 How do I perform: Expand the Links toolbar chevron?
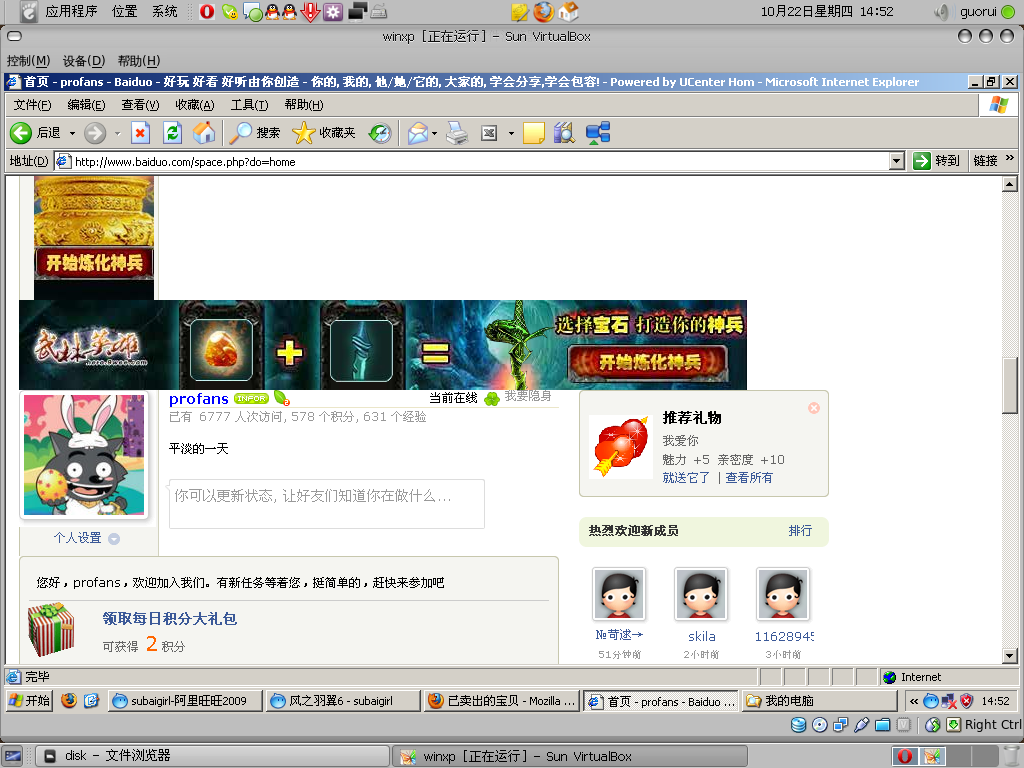coord(1010,158)
